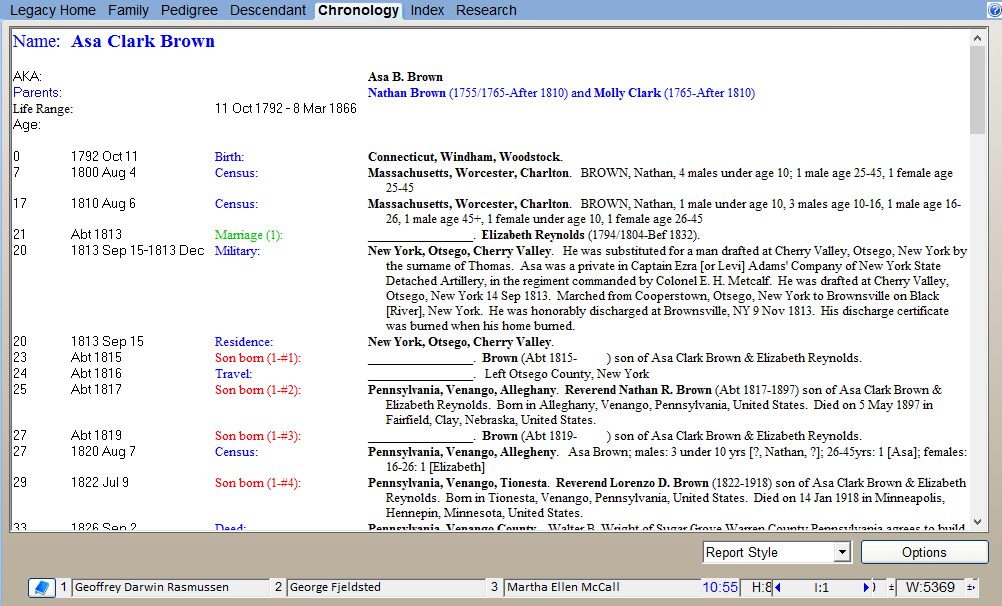Click the Nathan Brown parent link

tap(406, 93)
